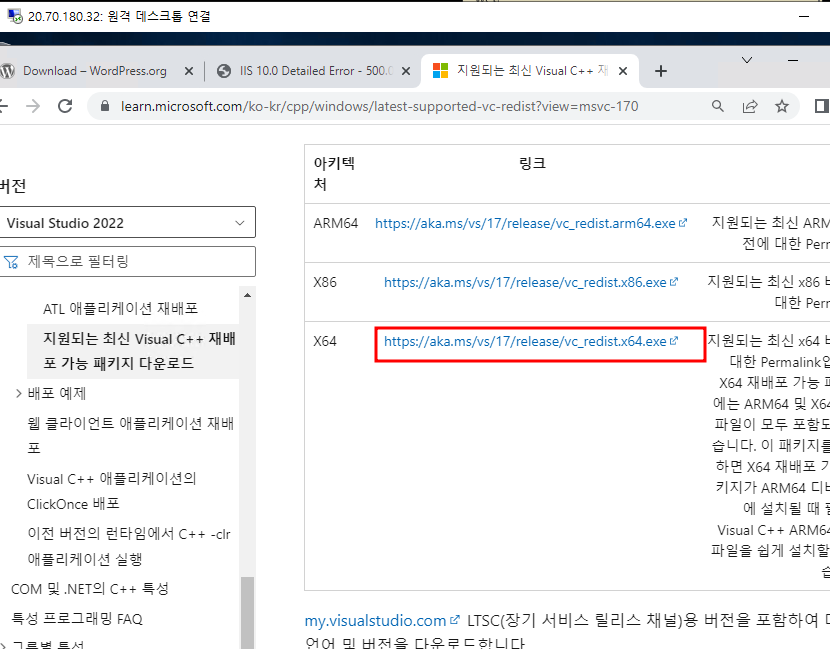Close the IIS 10.0 Detailed Error tab
Viewport: 830px width, 649px height.
[x=406, y=71]
